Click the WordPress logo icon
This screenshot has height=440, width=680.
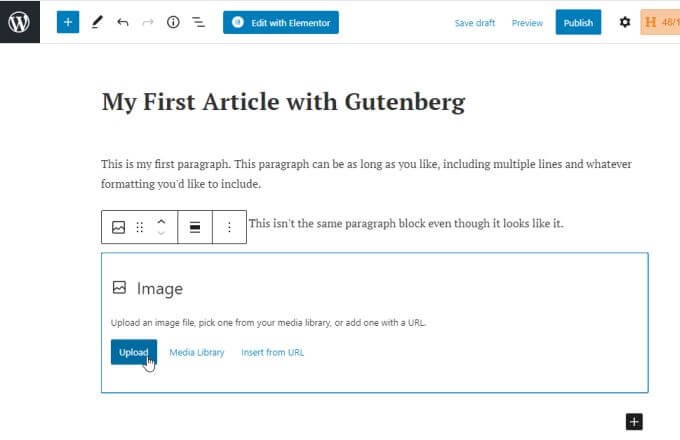(x=19, y=21)
